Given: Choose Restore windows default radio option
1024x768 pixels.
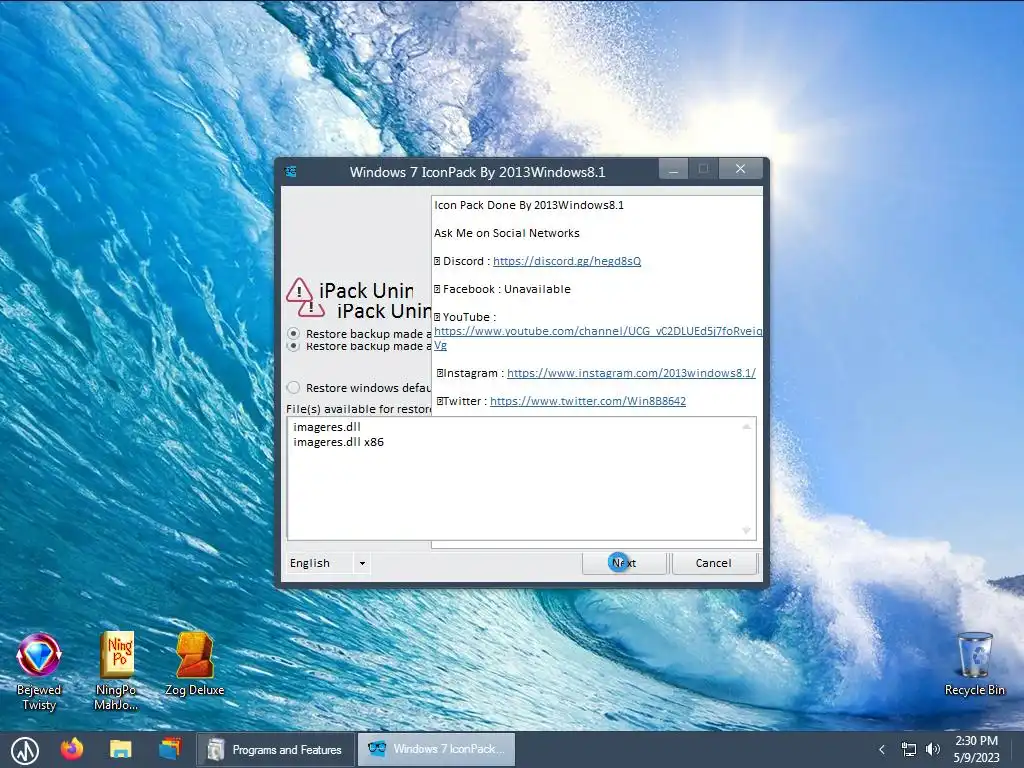Looking at the screenshot, I should pos(294,388).
